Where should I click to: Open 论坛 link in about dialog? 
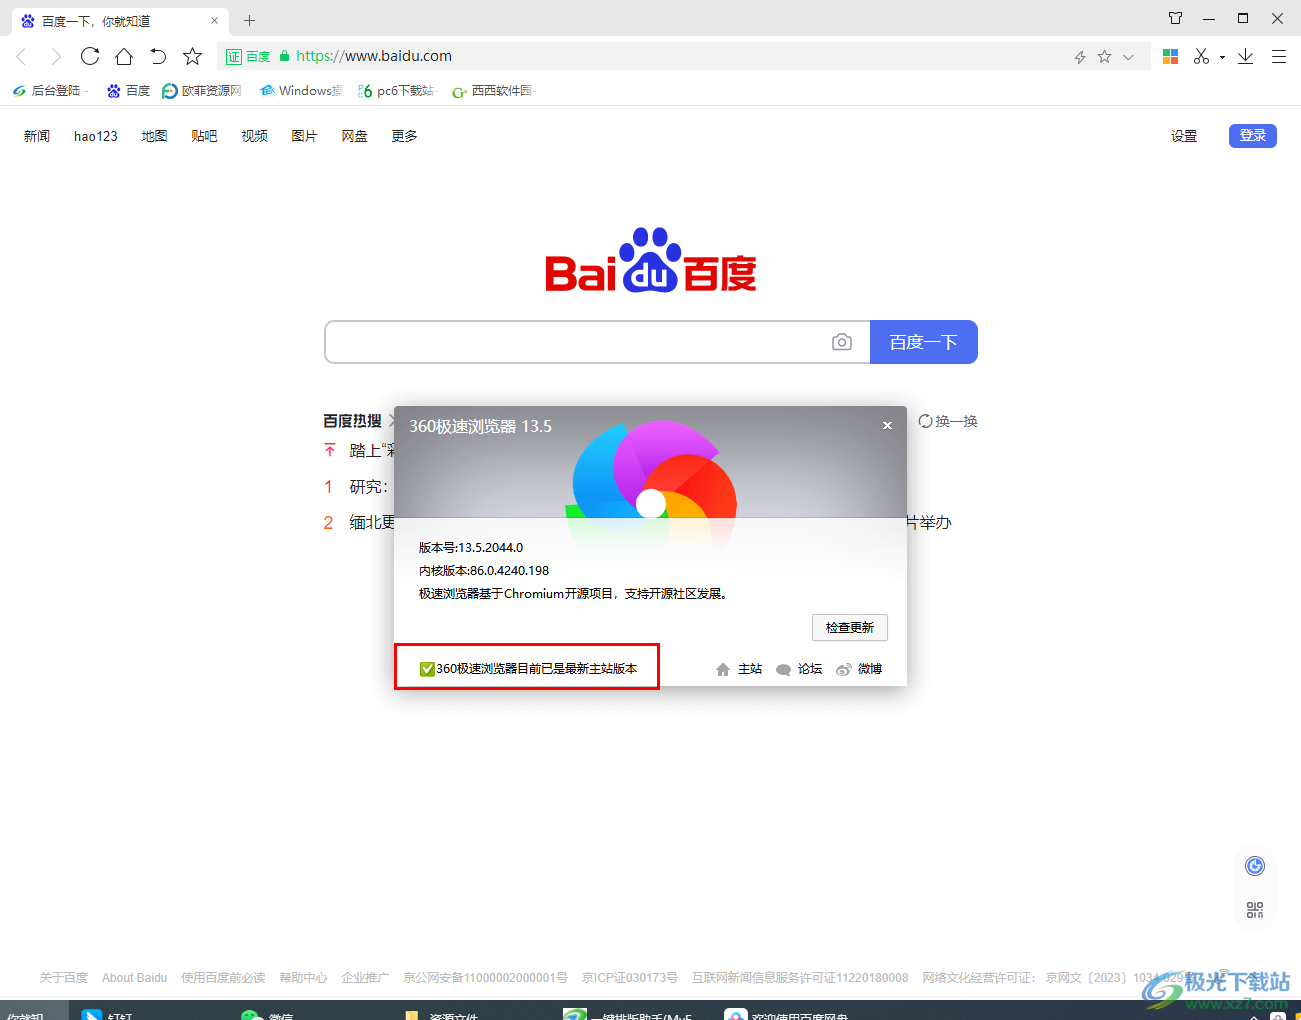point(810,669)
